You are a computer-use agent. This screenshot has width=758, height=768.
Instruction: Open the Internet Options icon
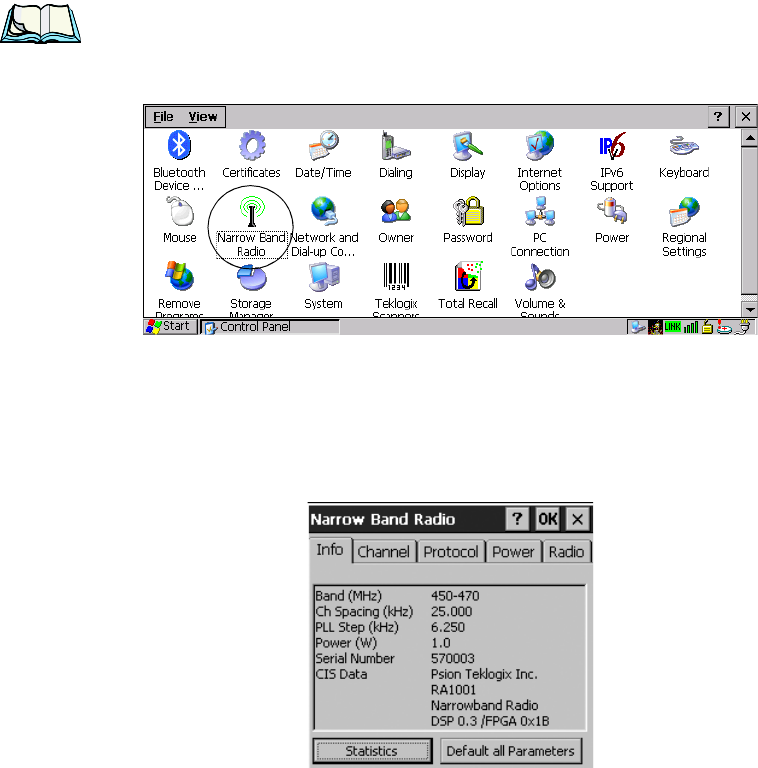[x=540, y=145]
